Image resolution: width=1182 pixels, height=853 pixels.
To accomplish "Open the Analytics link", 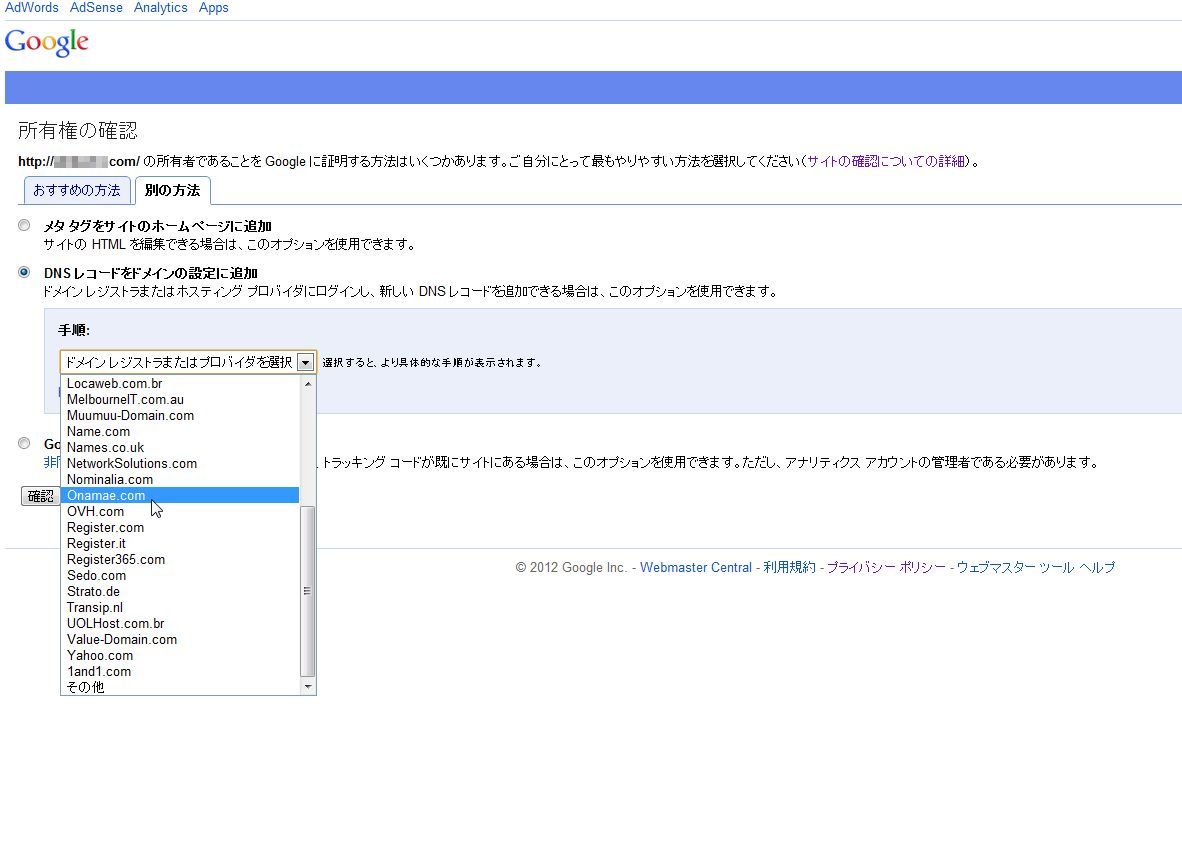I will 161,8.
